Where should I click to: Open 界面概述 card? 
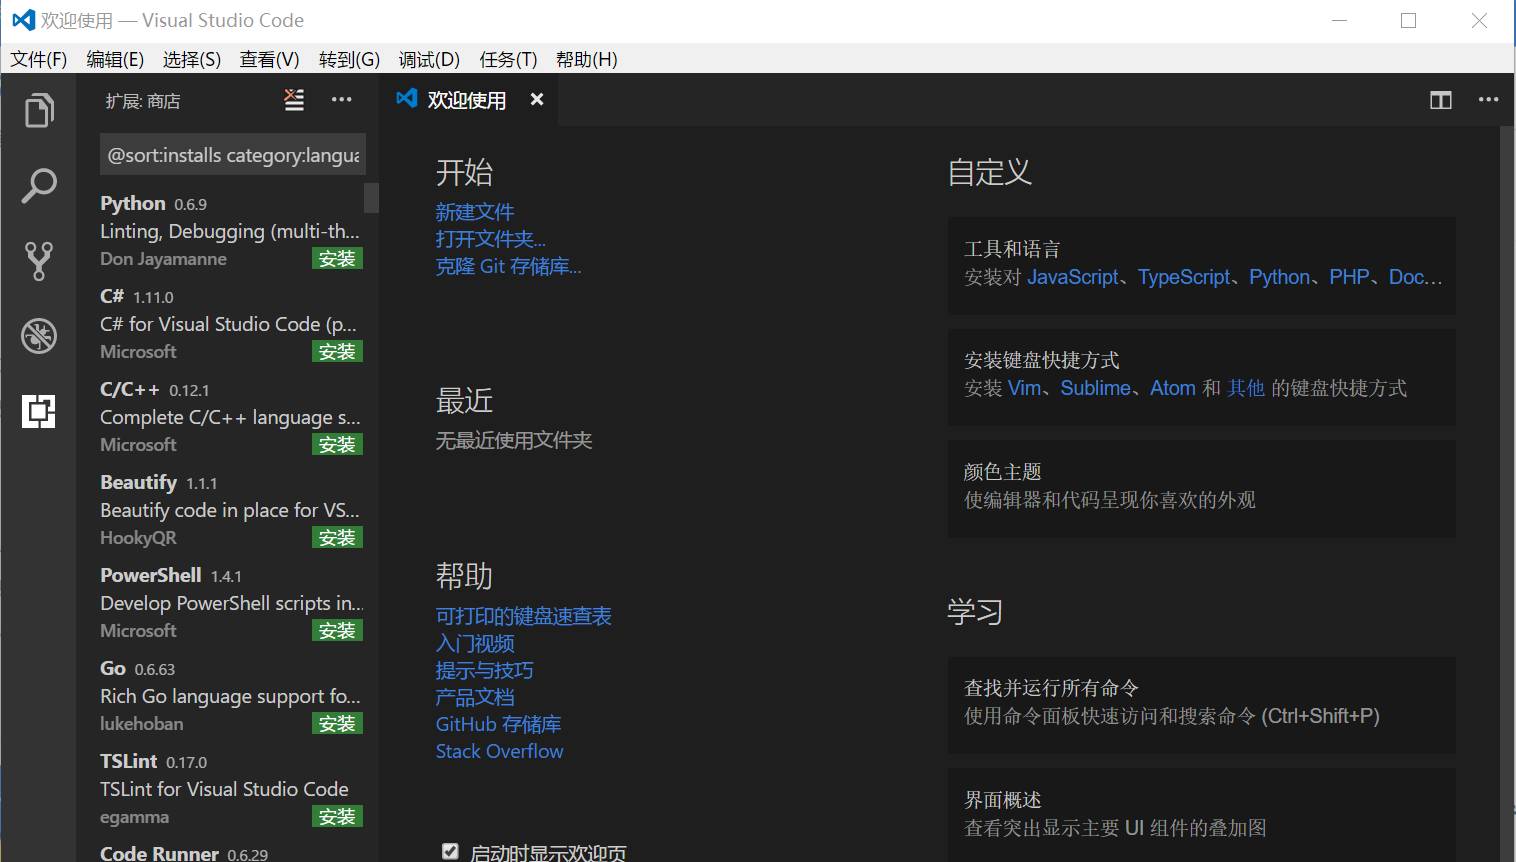click(x=1202, y=815)
